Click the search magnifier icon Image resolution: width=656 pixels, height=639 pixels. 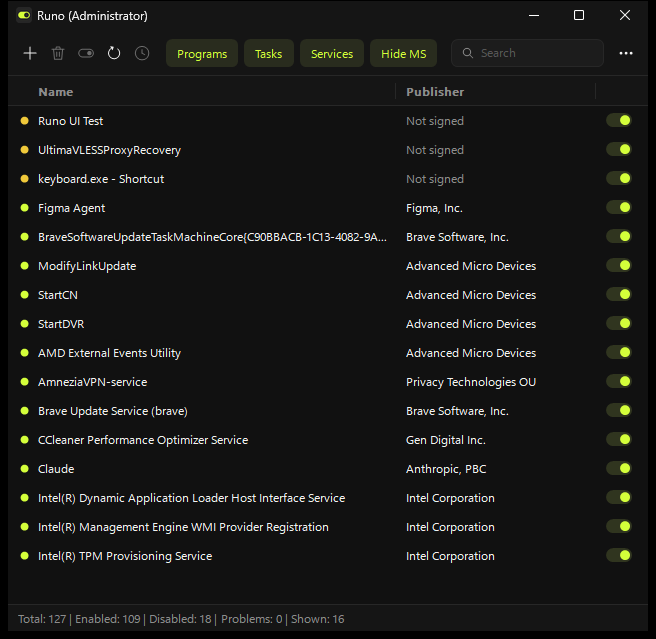point(468,53)
